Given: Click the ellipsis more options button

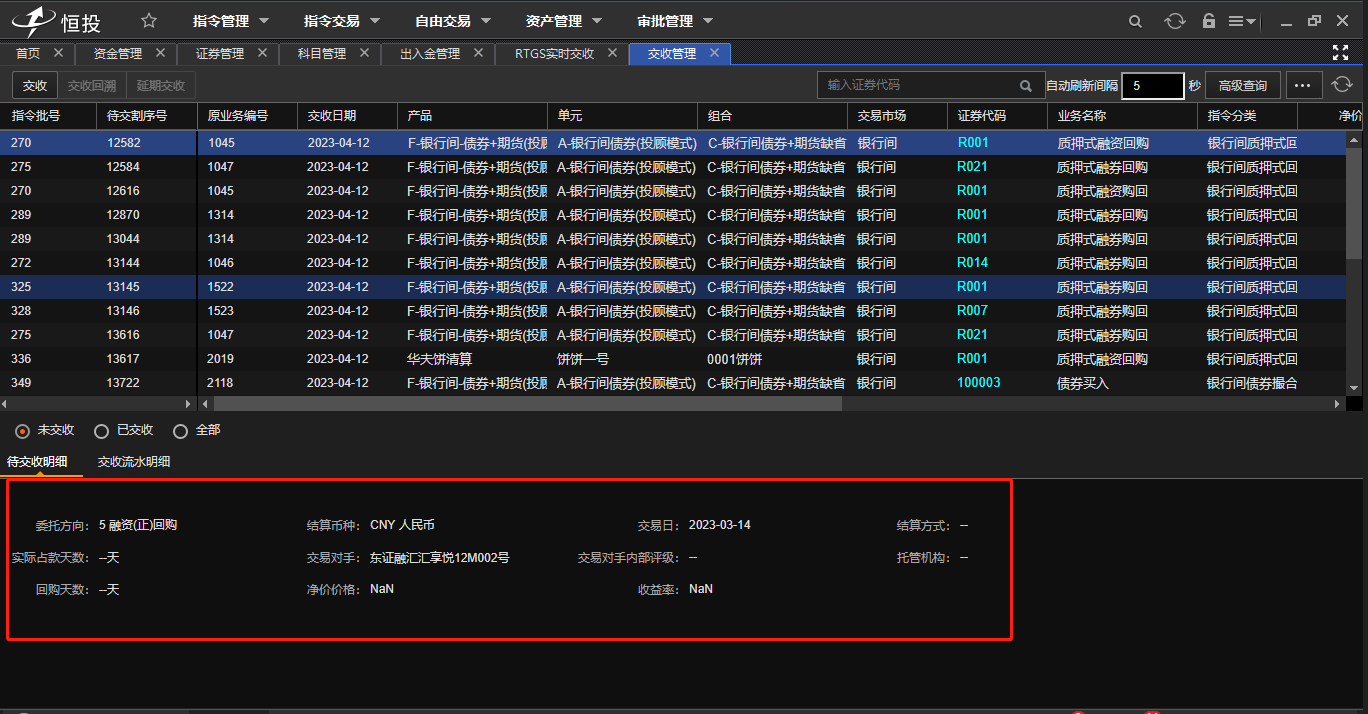Looking at the screenshot, I should [x=1304, y=86].
